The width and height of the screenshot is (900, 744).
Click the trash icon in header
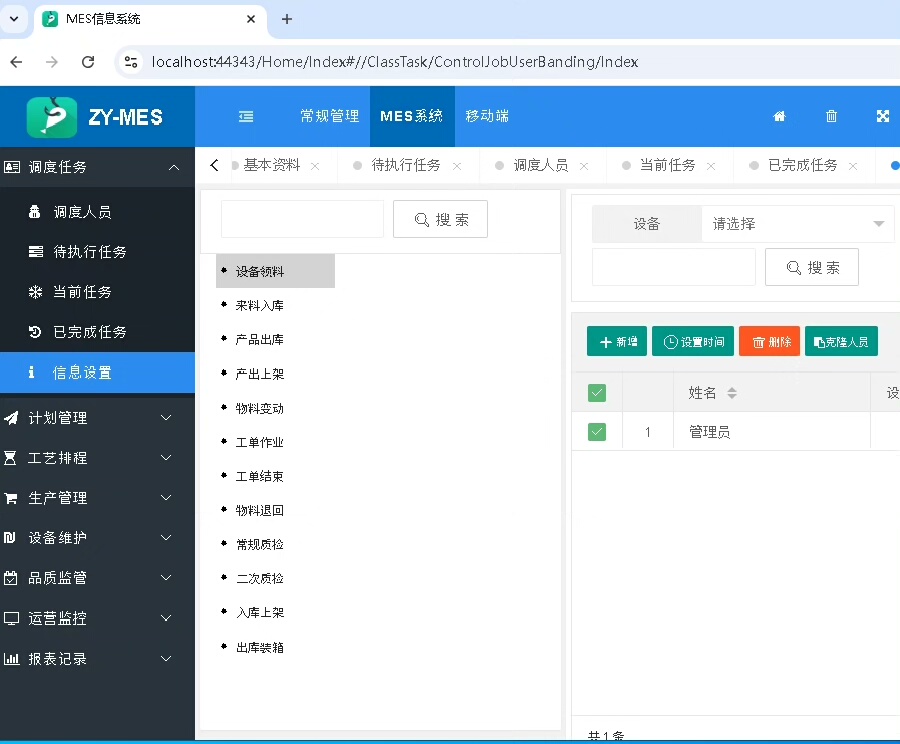pos(831,116)
